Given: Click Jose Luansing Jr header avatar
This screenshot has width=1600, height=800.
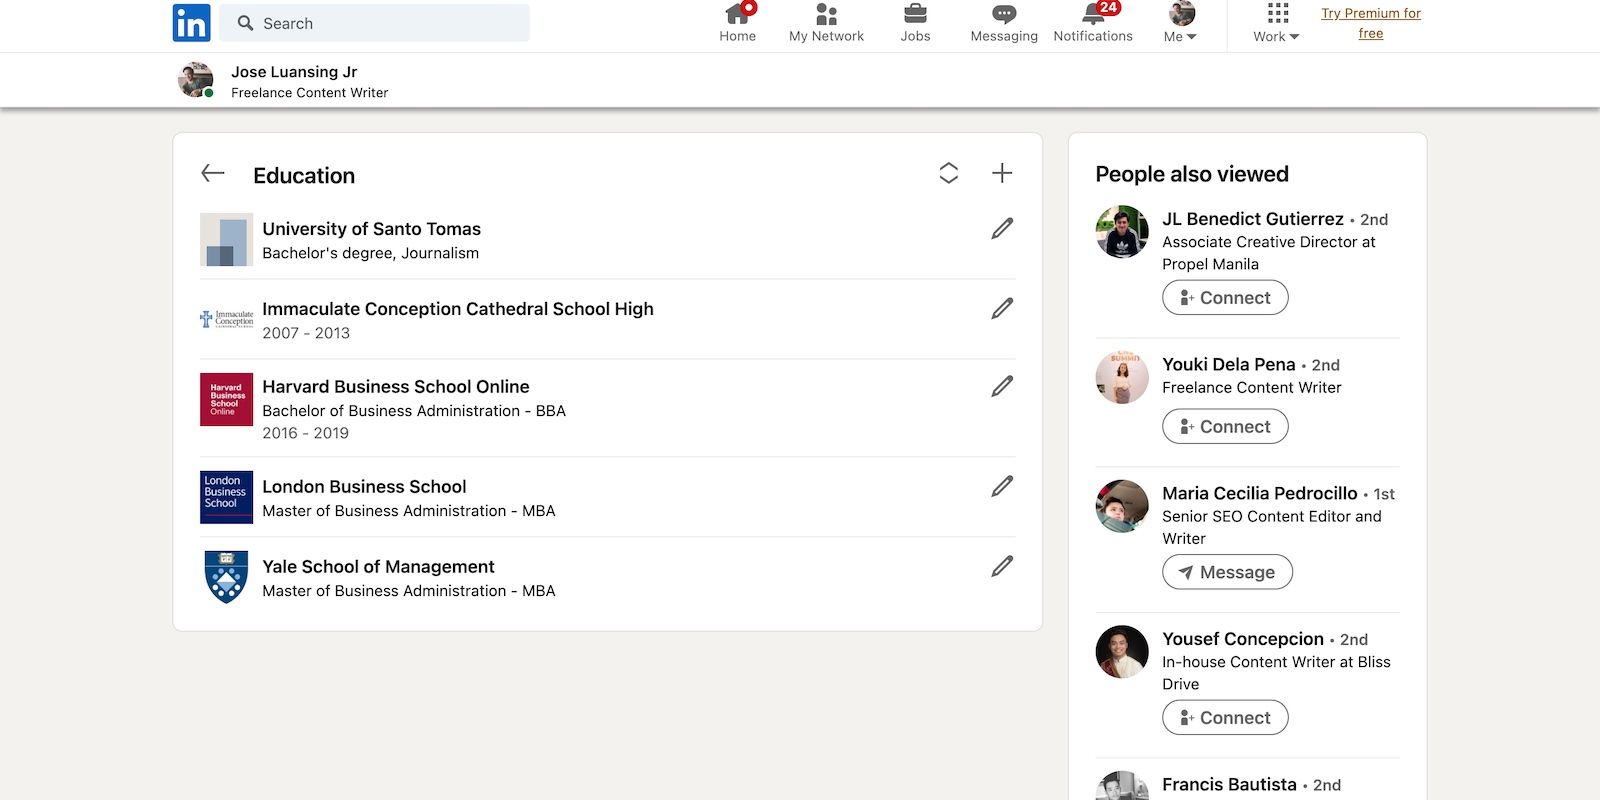Looking at the screenshot, I should (196, 79).
